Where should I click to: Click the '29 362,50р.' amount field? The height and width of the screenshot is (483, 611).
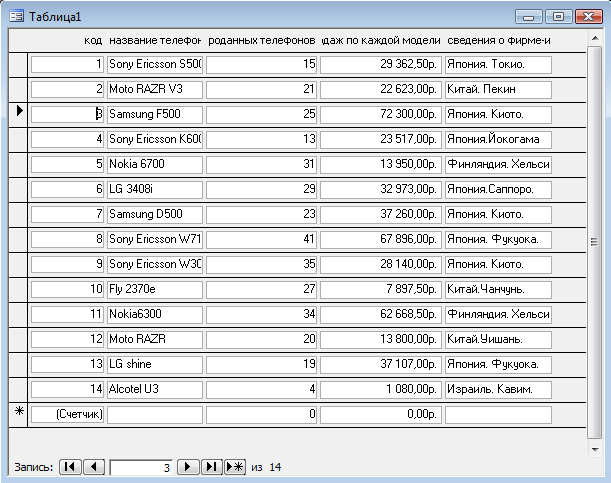click(x=381, y=65)
